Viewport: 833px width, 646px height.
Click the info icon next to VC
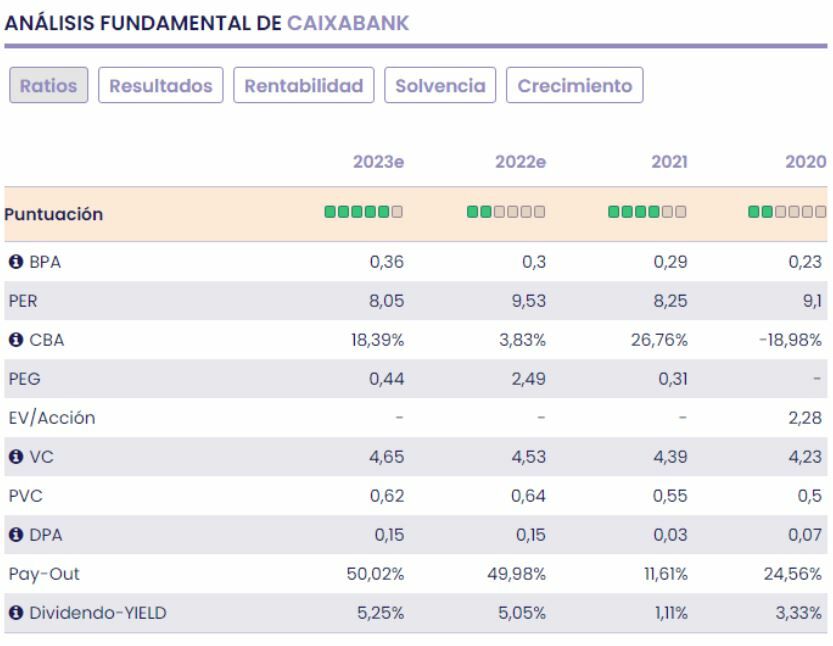click(x=15, y=457)
